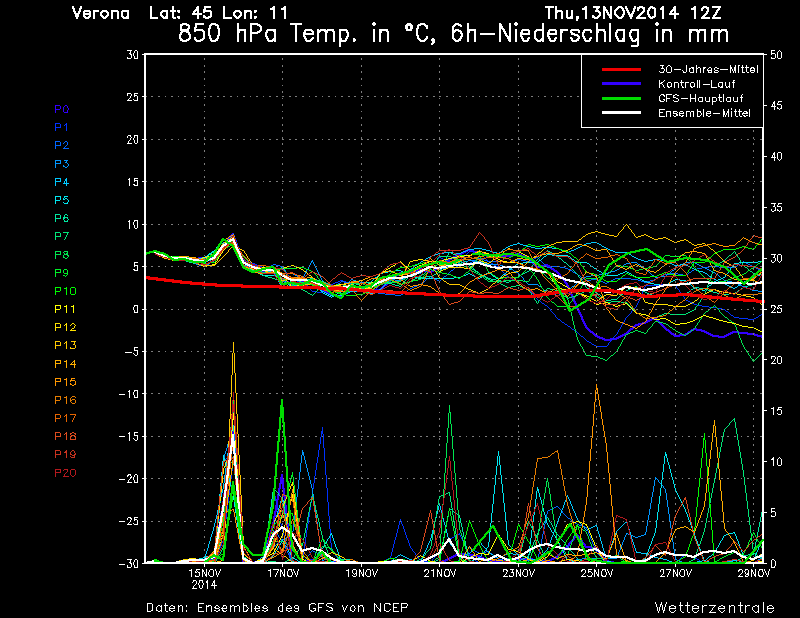Choose the P20 member label
This screenshot has height=618, width=800.
(x=65, y=473)
